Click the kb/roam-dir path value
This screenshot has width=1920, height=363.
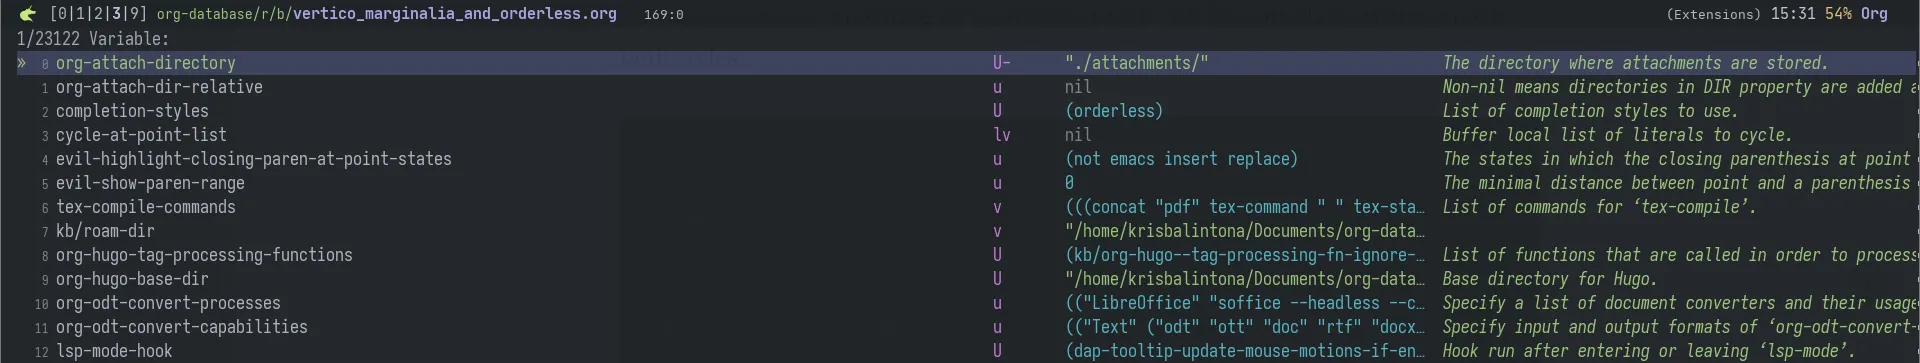tap(1245, 231)
